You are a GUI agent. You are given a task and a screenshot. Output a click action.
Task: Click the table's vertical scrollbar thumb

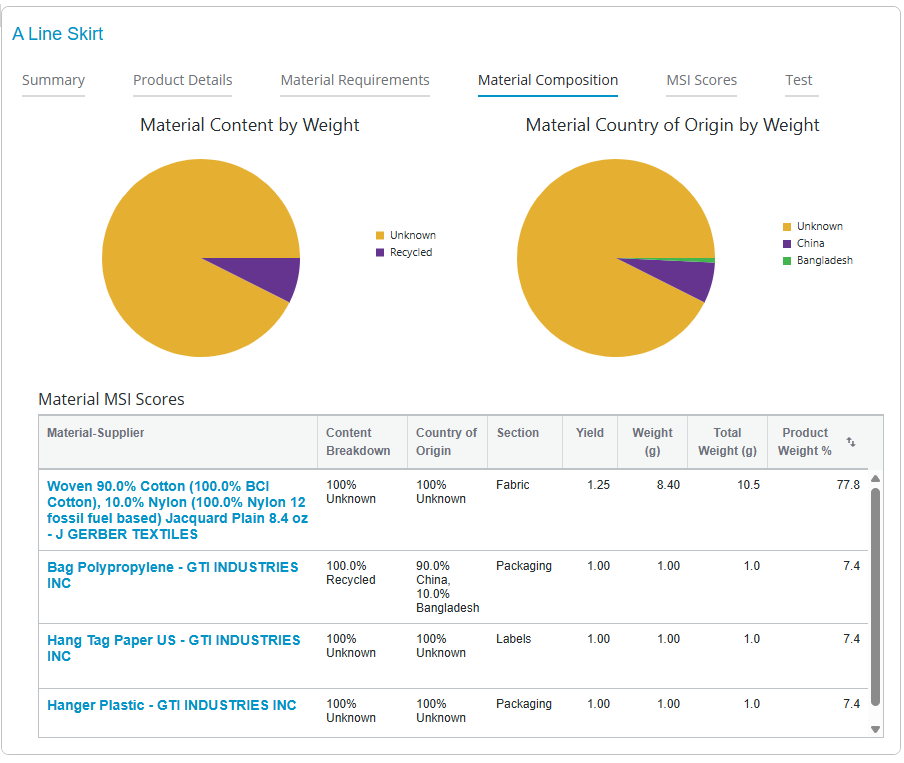(876, 597)
